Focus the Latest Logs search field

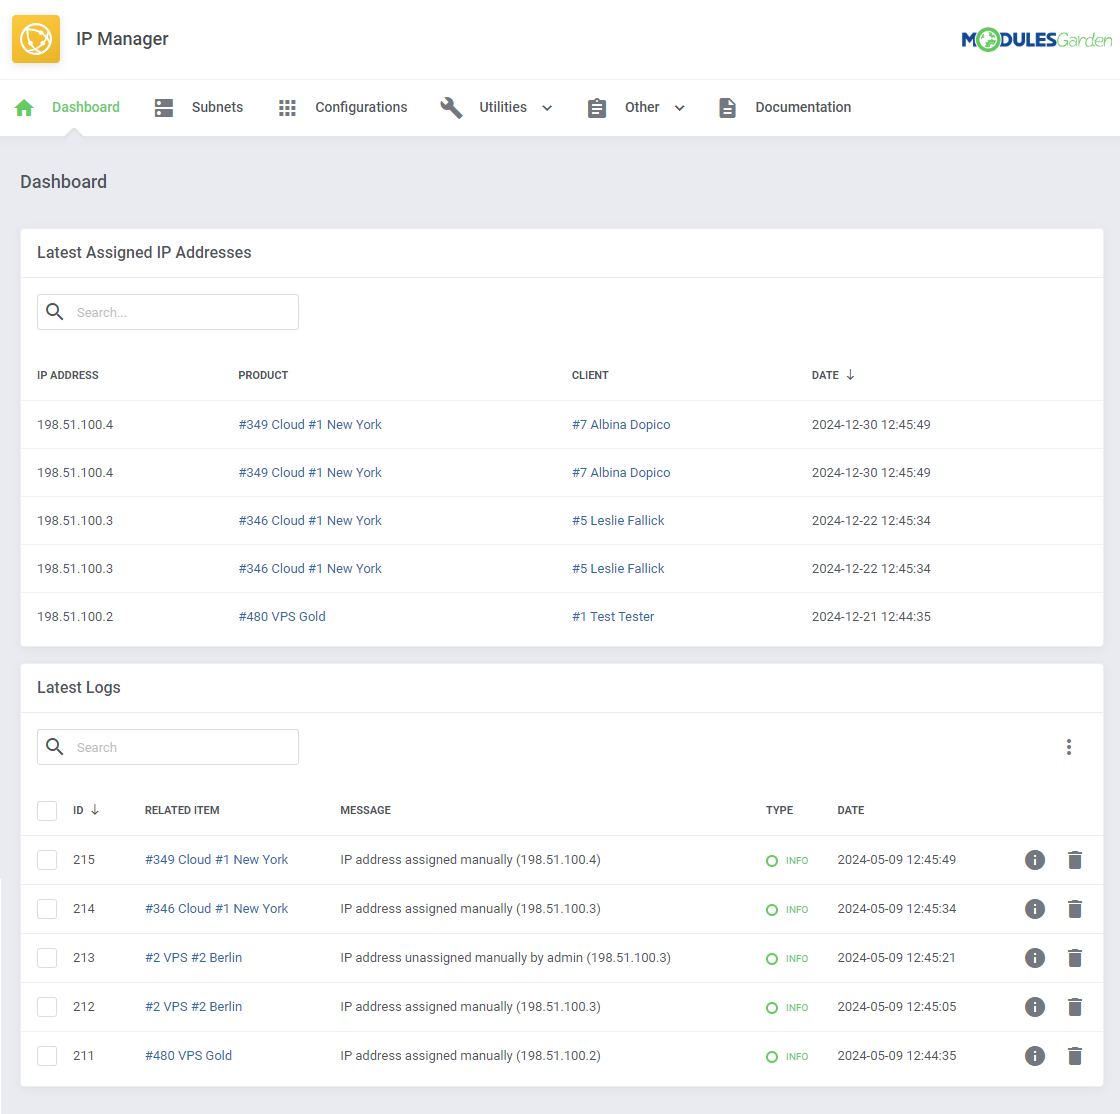tap(168, 747)
